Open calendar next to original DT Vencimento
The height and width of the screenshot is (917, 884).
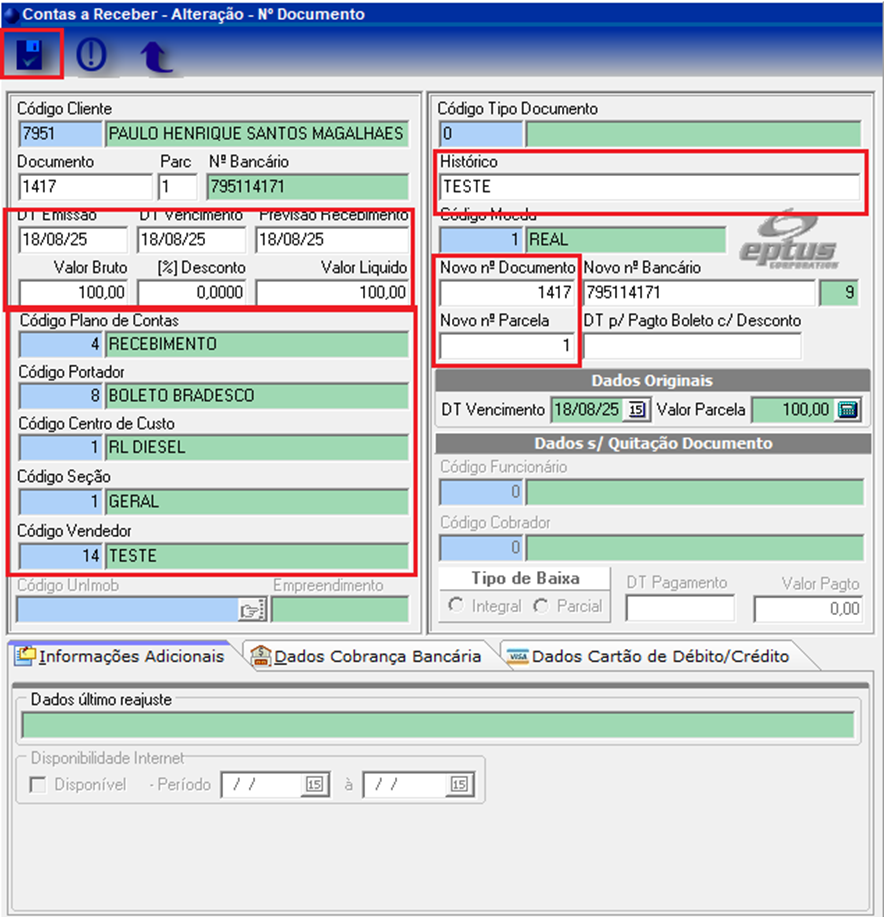click(636, 410)
